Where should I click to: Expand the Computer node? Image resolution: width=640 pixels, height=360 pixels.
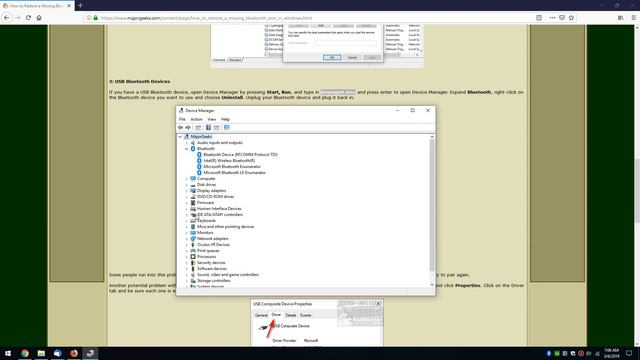tap(187, 179)
